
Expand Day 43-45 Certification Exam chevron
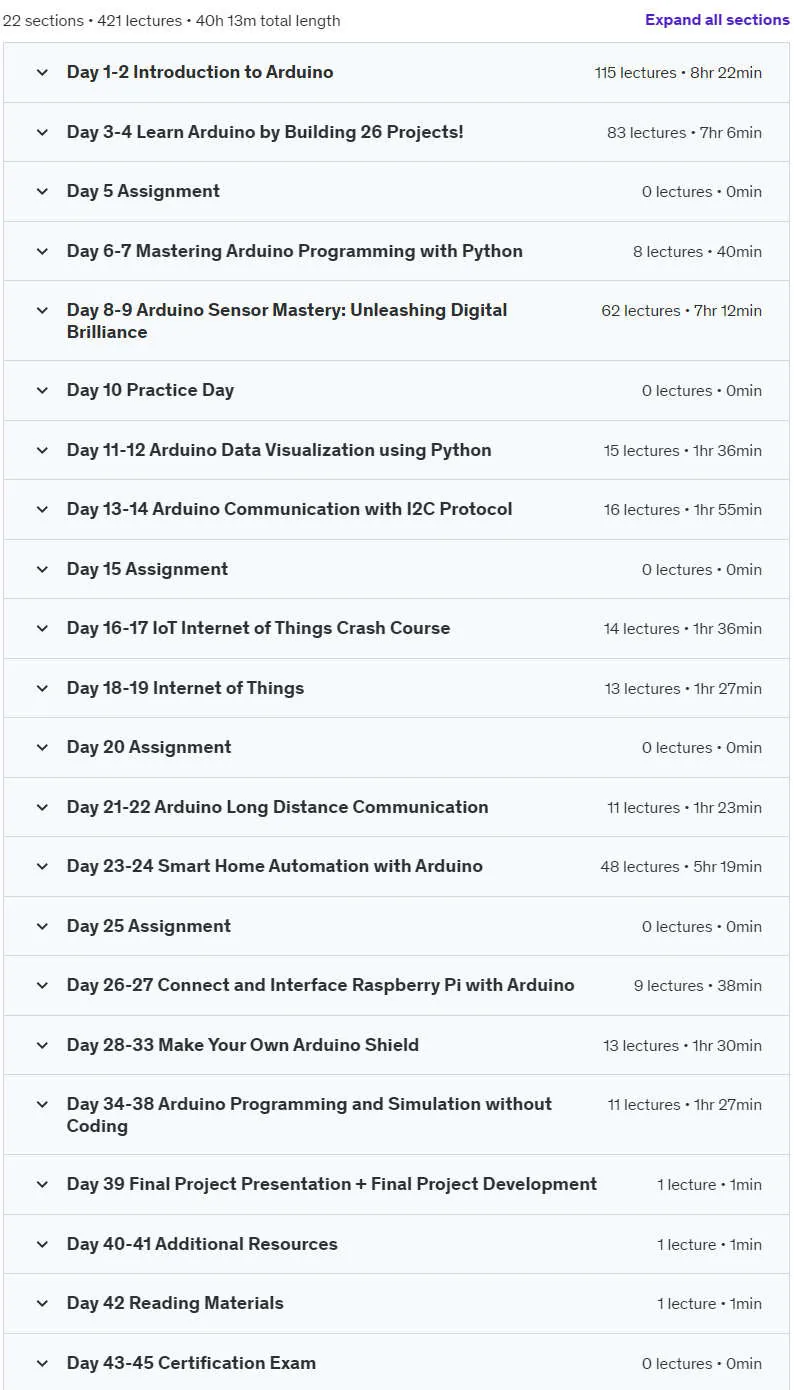tap(42, 1363)
